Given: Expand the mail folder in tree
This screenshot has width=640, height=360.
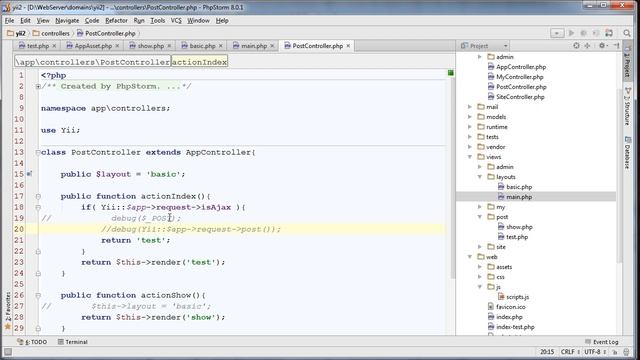Looking at the screenshot, I should (x=470, y=107).
